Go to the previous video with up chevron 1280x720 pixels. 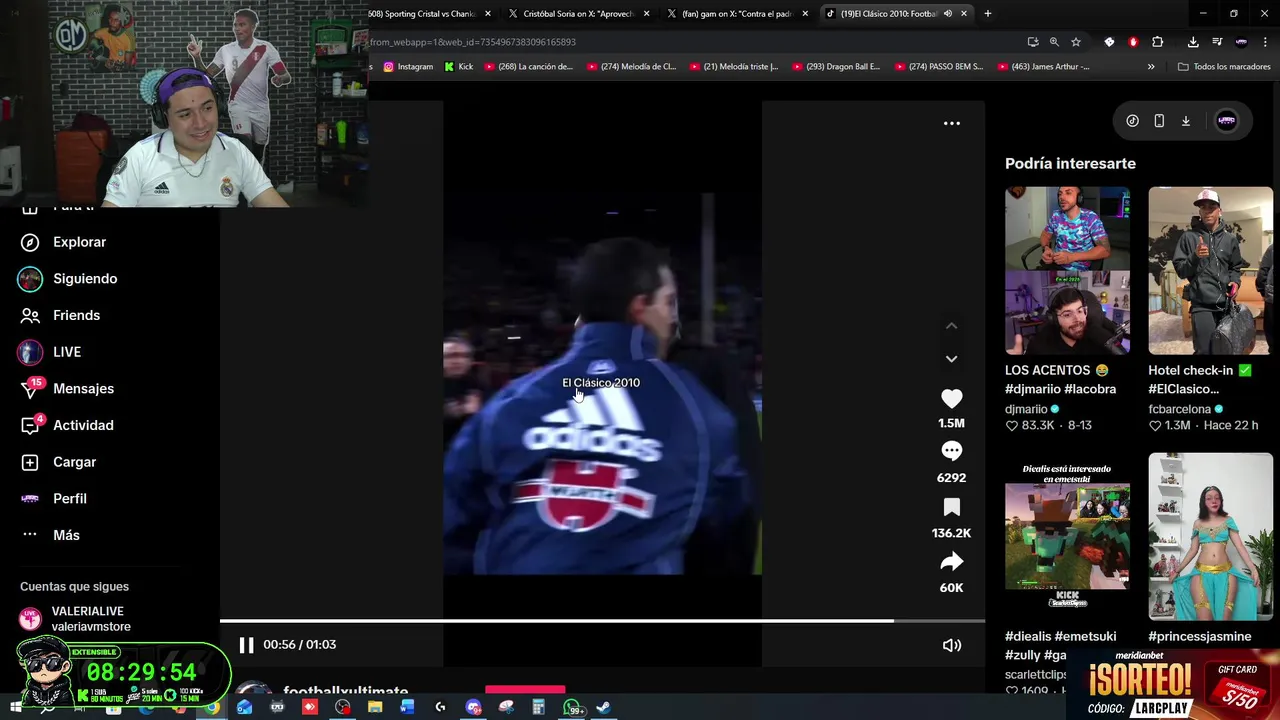pyautogui.click(x=951, y=326)
